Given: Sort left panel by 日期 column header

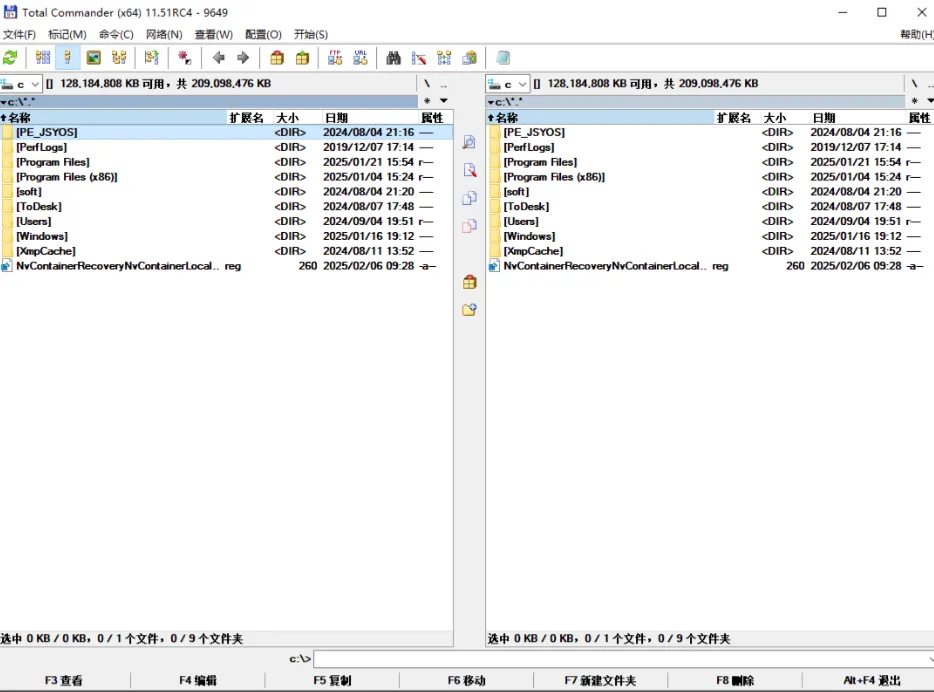Looking at the screenshot, I should pos(370,118).
